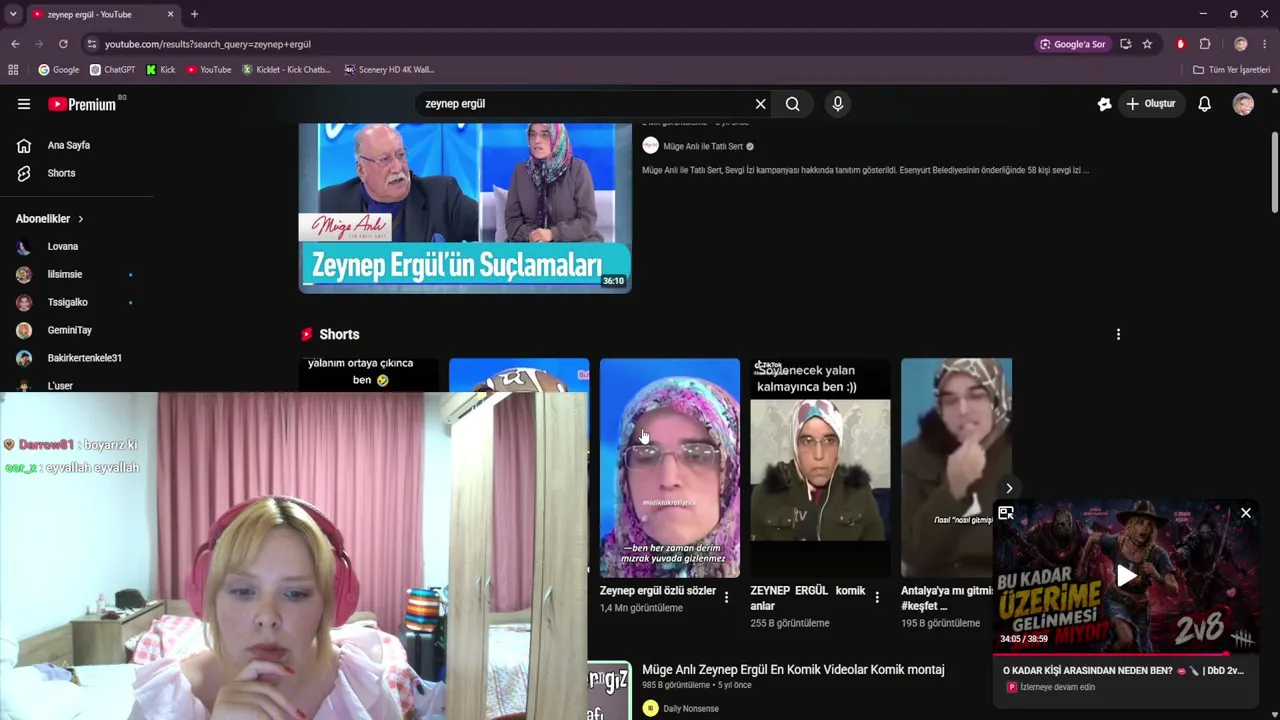Expand the Abonelikler section
Viewport: 1280px width, 720px height.
click(50, 219)
